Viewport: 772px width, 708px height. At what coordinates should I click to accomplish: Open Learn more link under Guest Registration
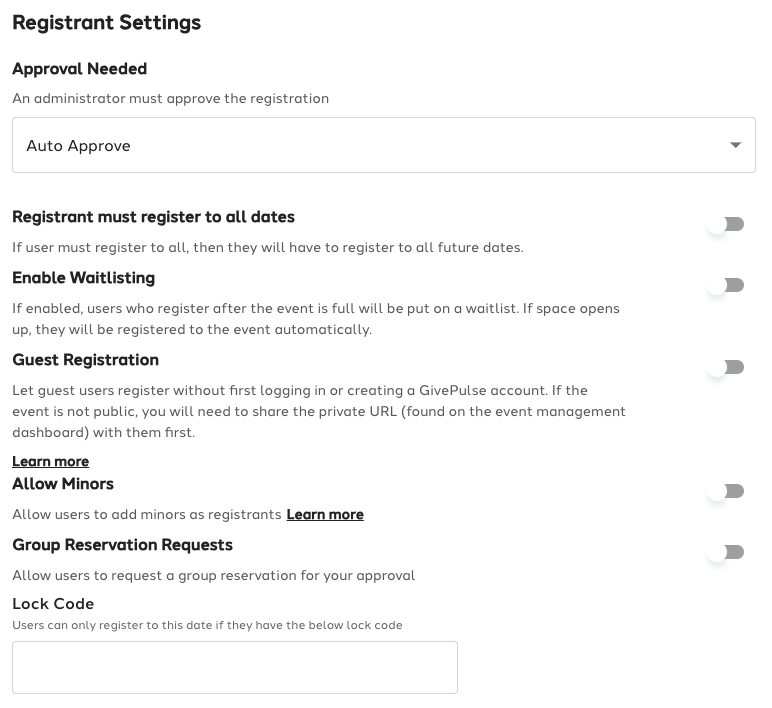pyautogui.click(x=51, y=461)
